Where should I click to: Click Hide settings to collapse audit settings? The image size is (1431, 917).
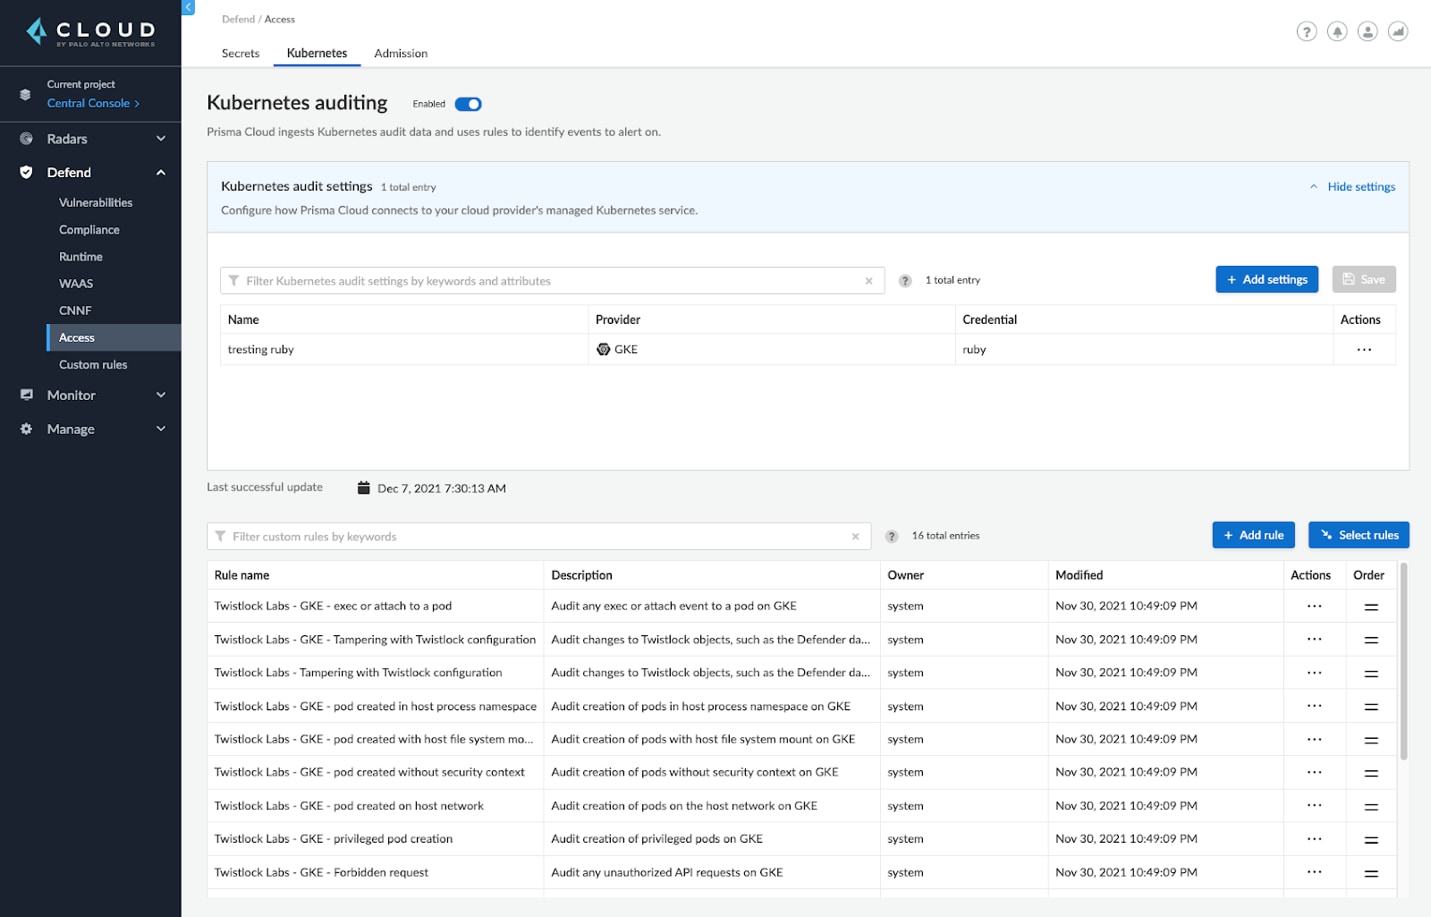click(x=1352, y=187)
